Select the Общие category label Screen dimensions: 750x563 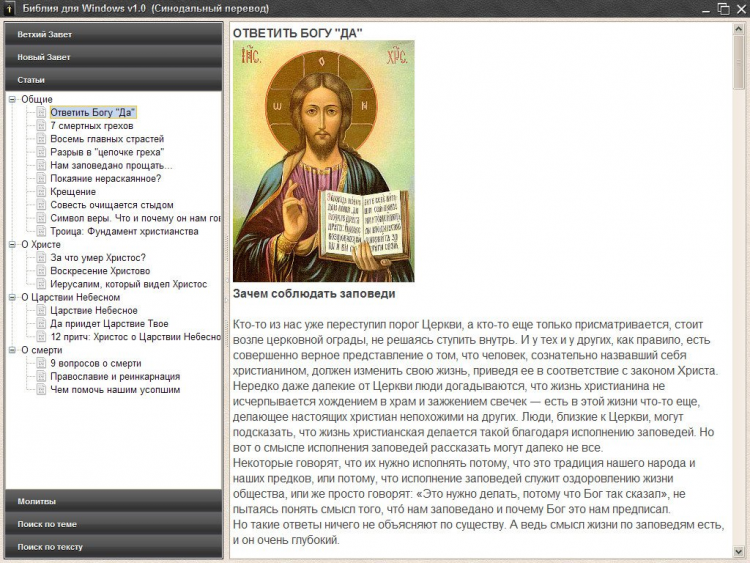click(x=37, y=99)
